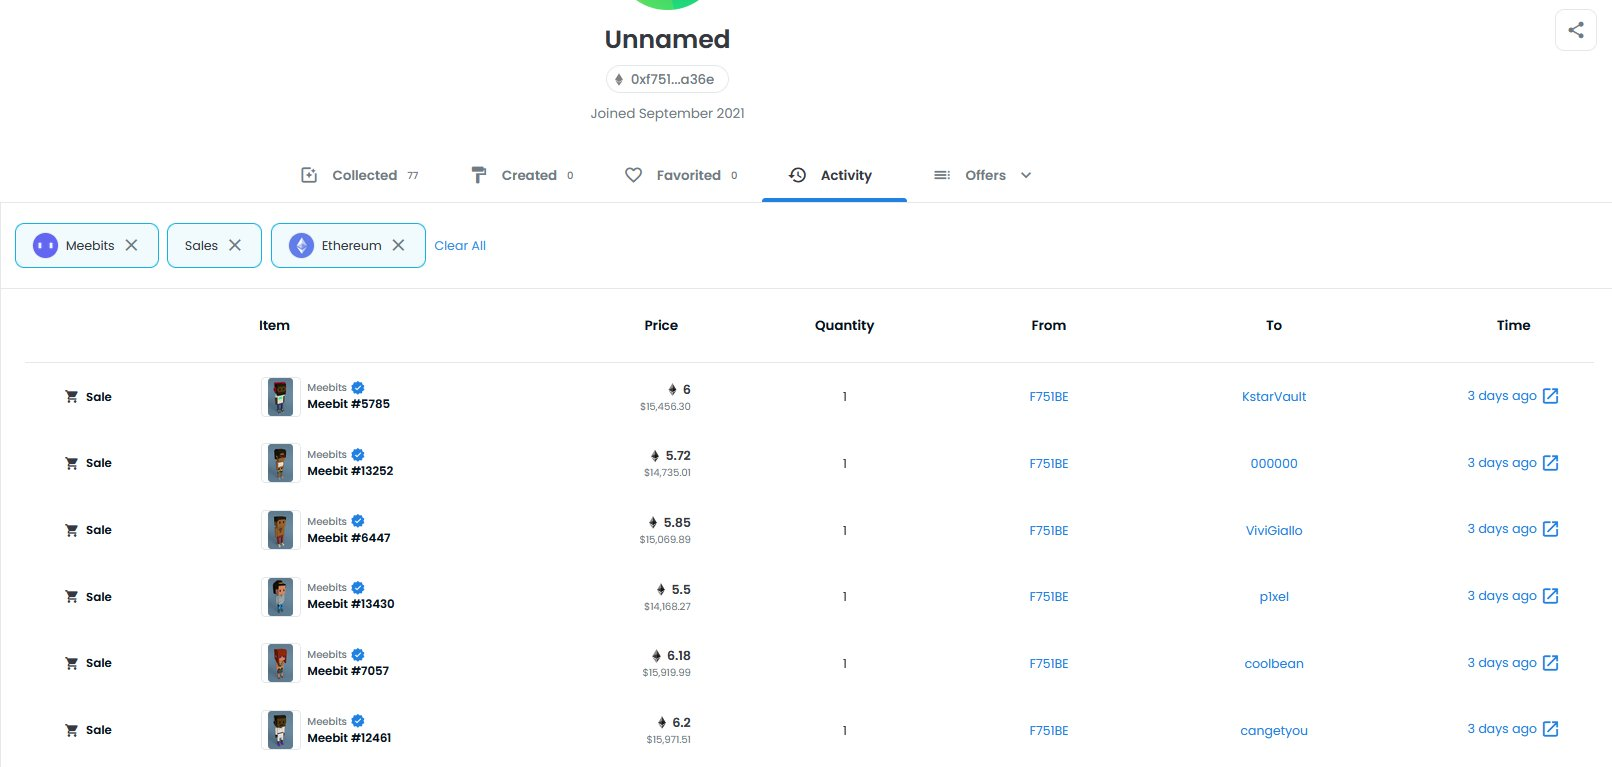Open buyer cangetyou profile
The height and width of the screenshot is (767, 1612).
[1274, 731]
